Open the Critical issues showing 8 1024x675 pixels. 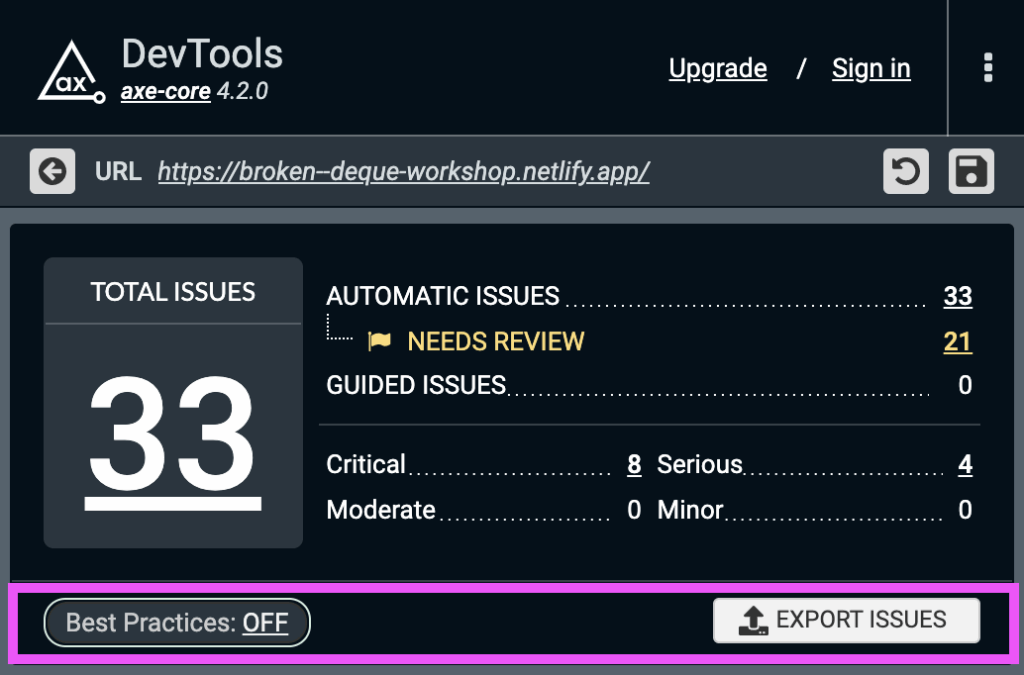635,464
